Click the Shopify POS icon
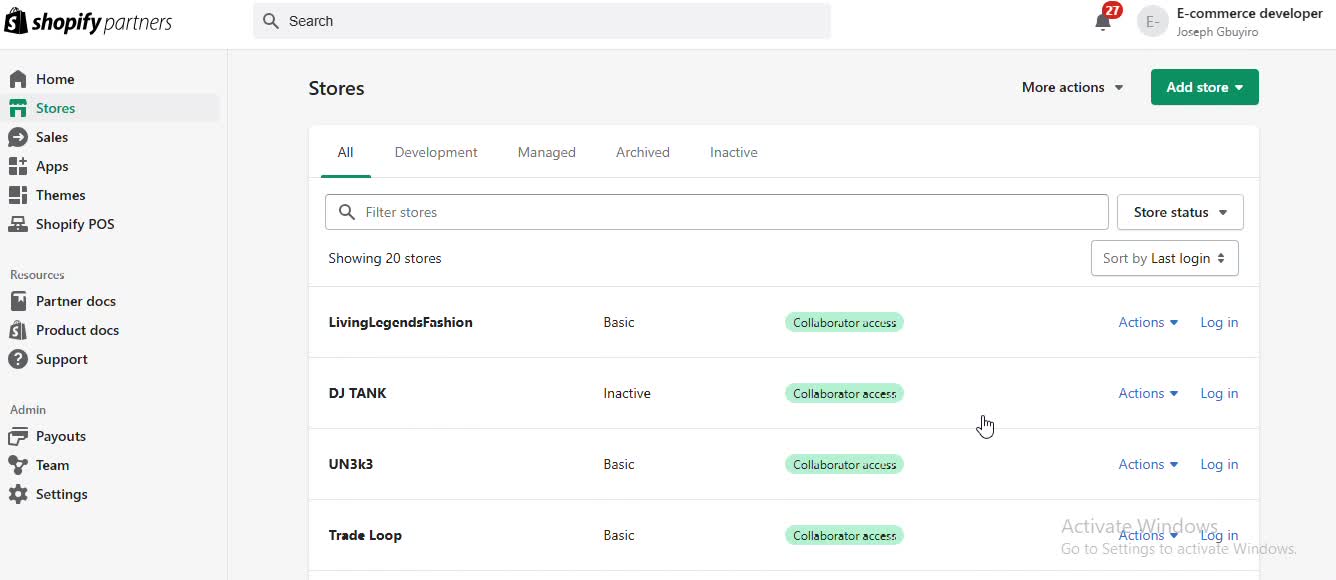This screenshot has width=1336, height=580. [x=18, y=224]
